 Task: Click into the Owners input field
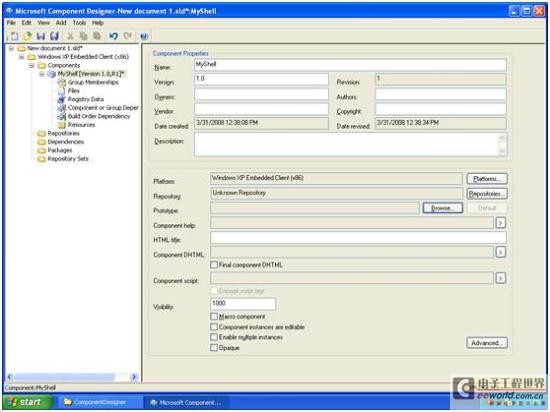coord(261,94)
